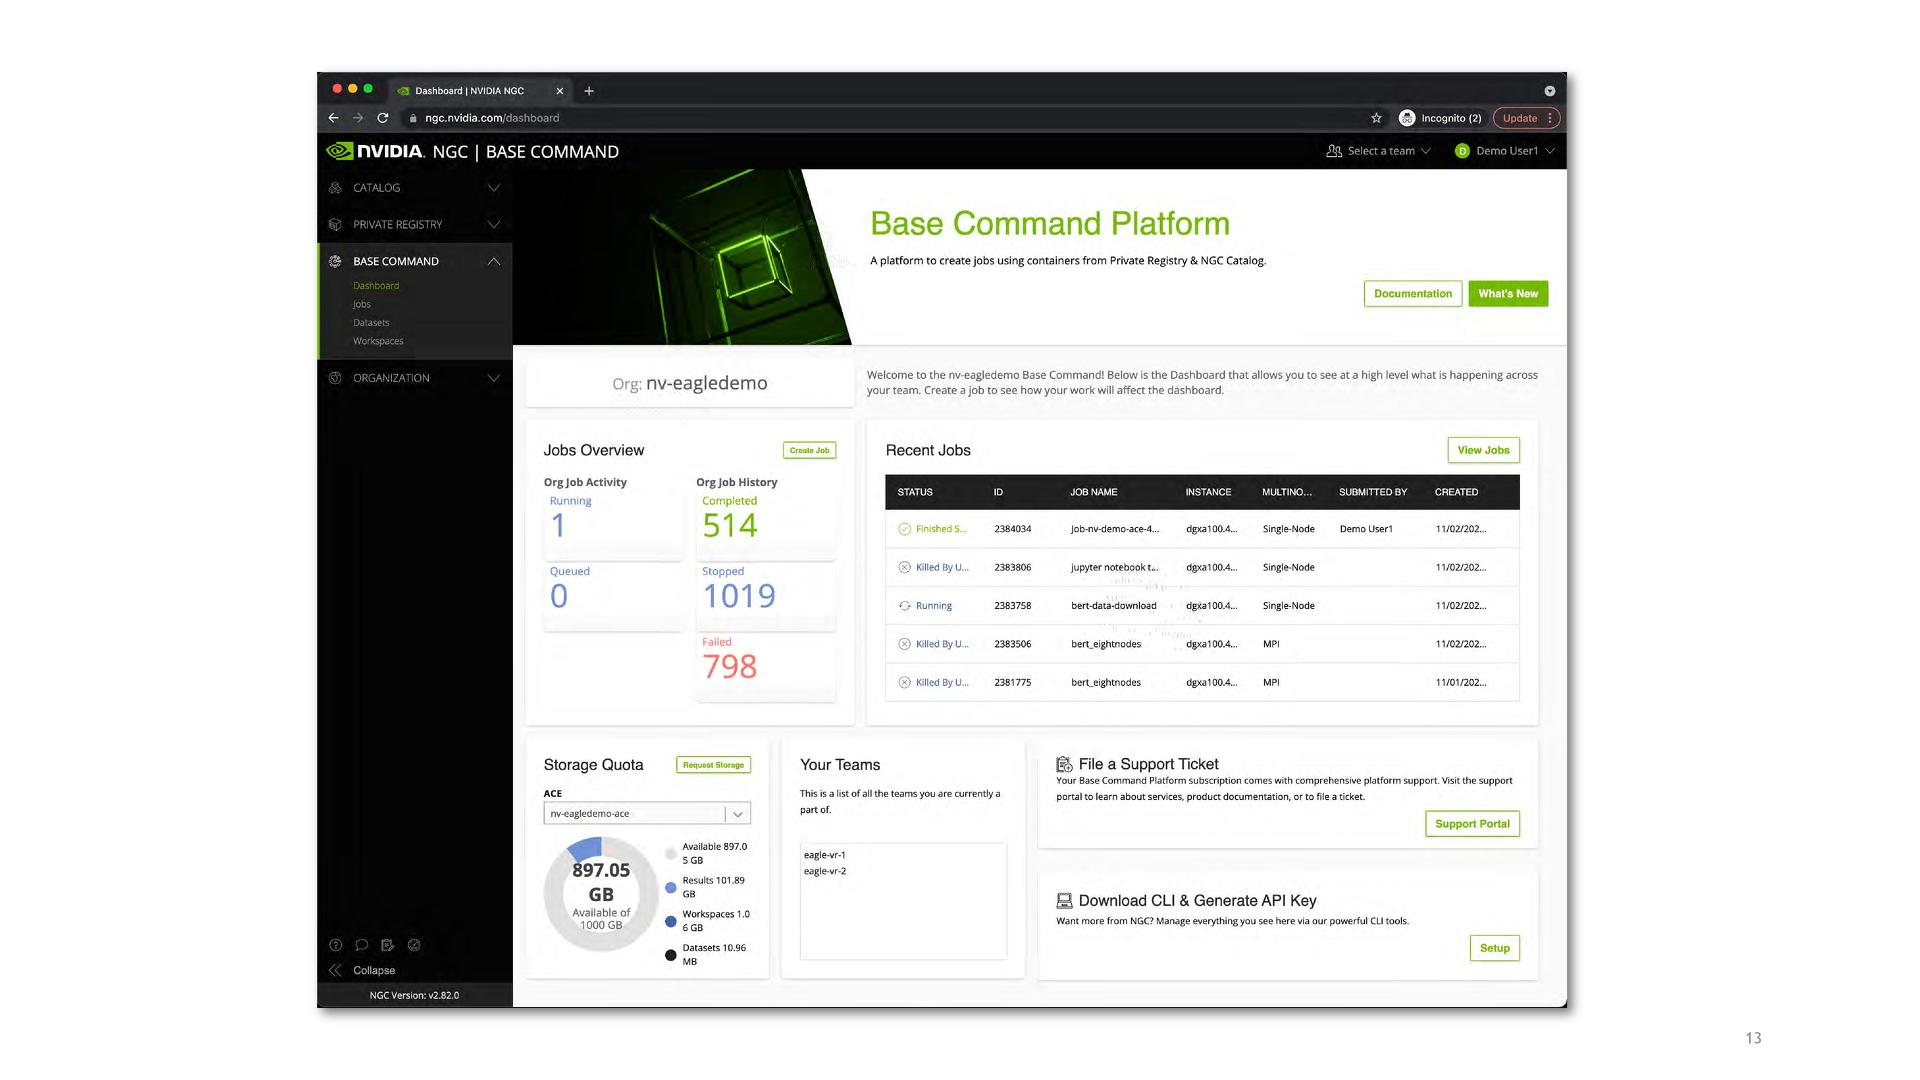The height and width of the screenshot is (1080, 1920).
Task: Open the Select a team dropdown
Action: (x=1378, y=151)
